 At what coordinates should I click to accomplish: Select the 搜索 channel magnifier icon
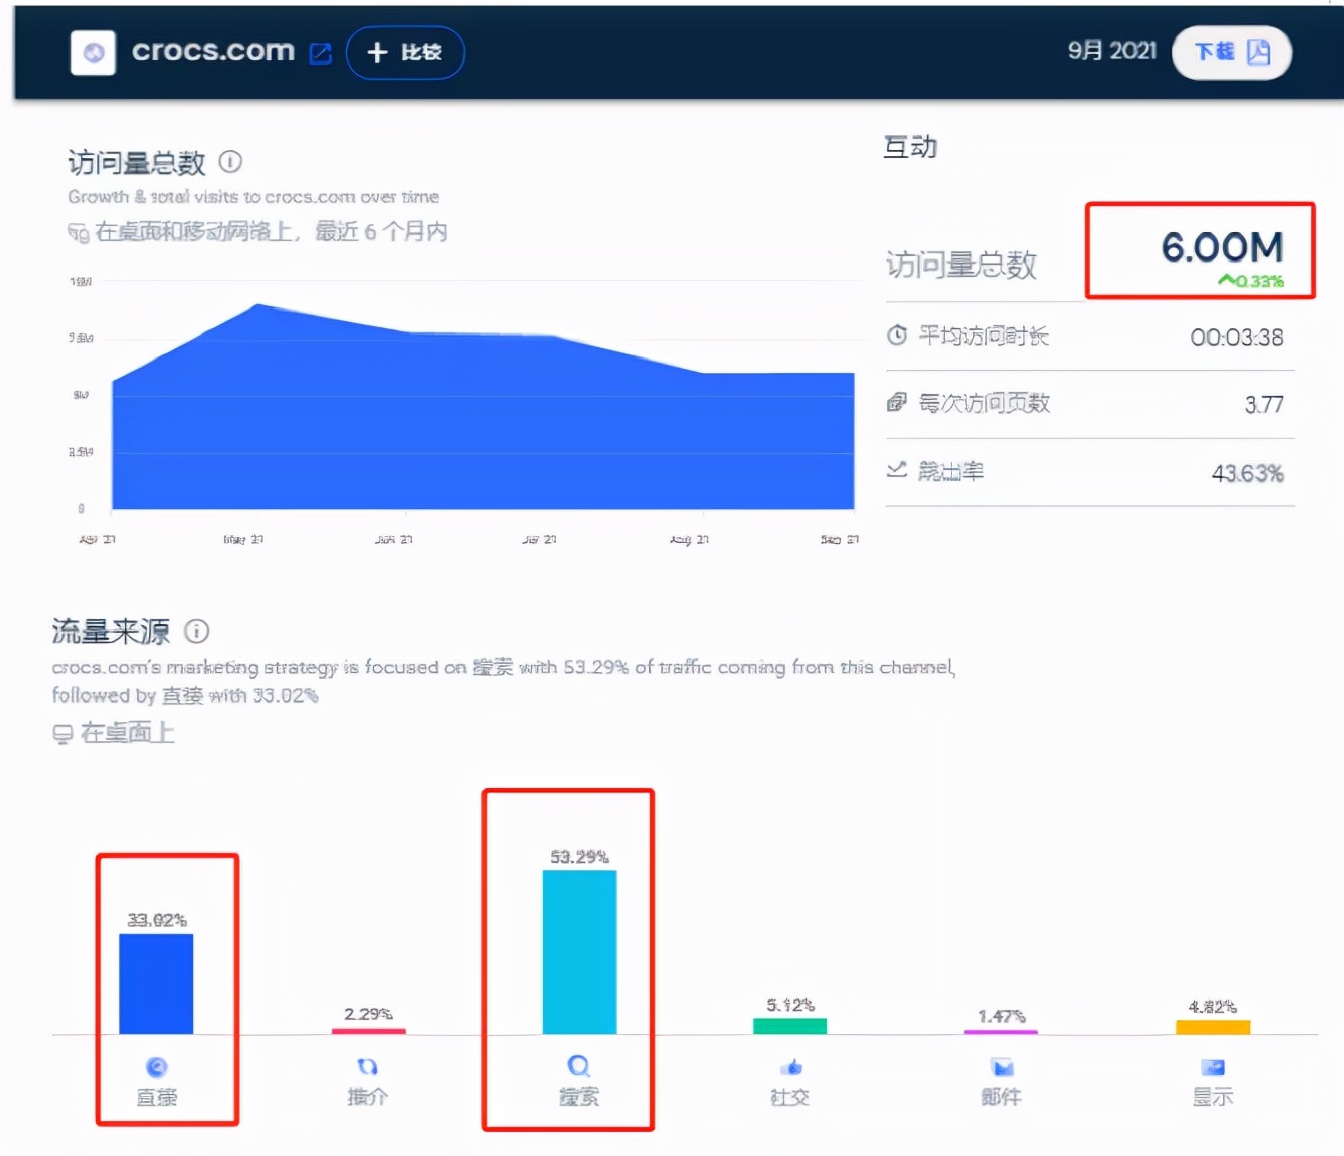579,1067
